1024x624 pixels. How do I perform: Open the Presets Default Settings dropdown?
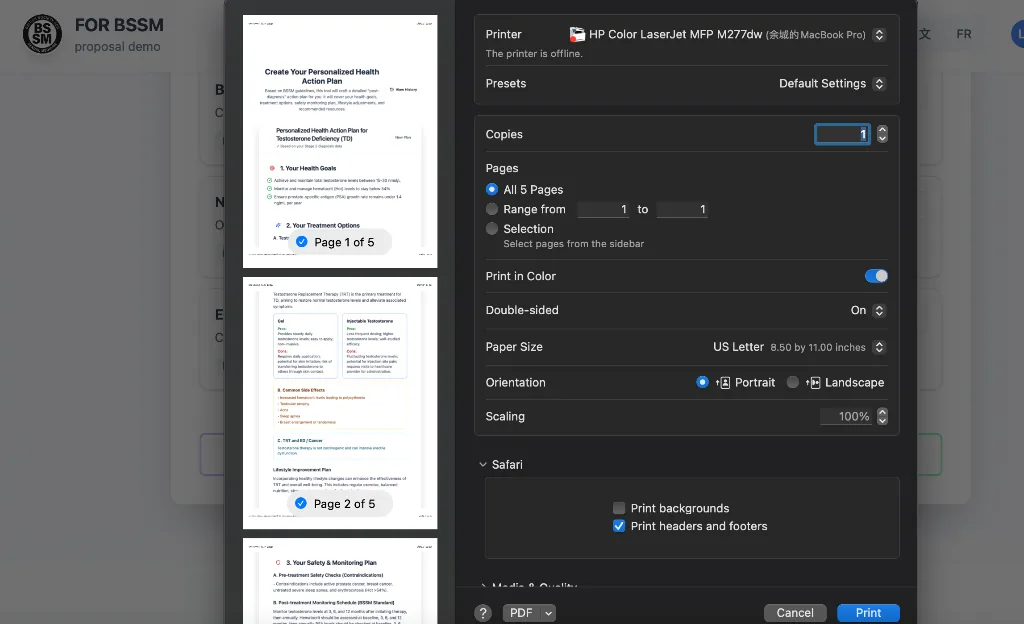coord(879,84)
